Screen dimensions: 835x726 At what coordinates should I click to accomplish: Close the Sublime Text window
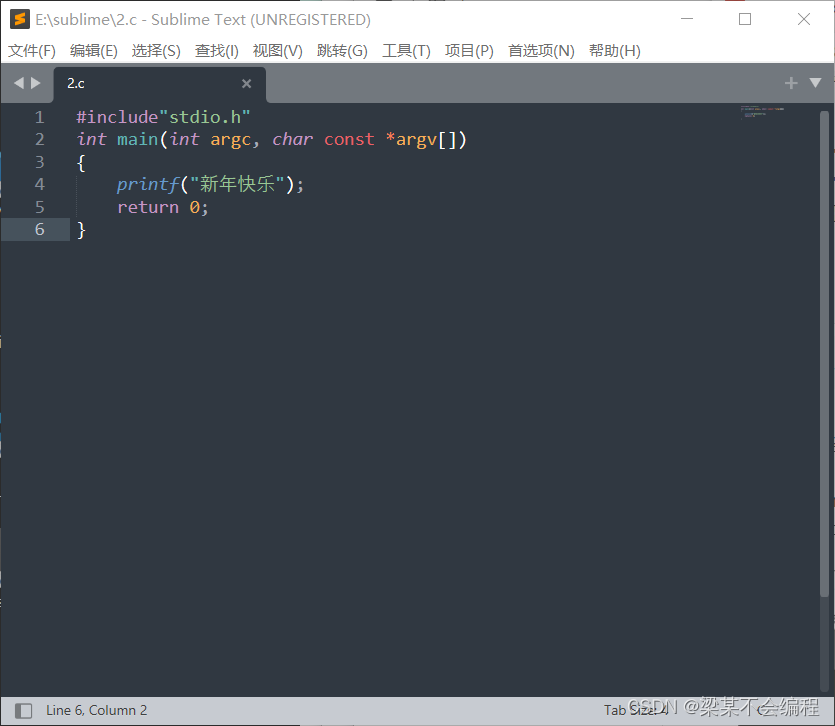[x=804, y=19]
